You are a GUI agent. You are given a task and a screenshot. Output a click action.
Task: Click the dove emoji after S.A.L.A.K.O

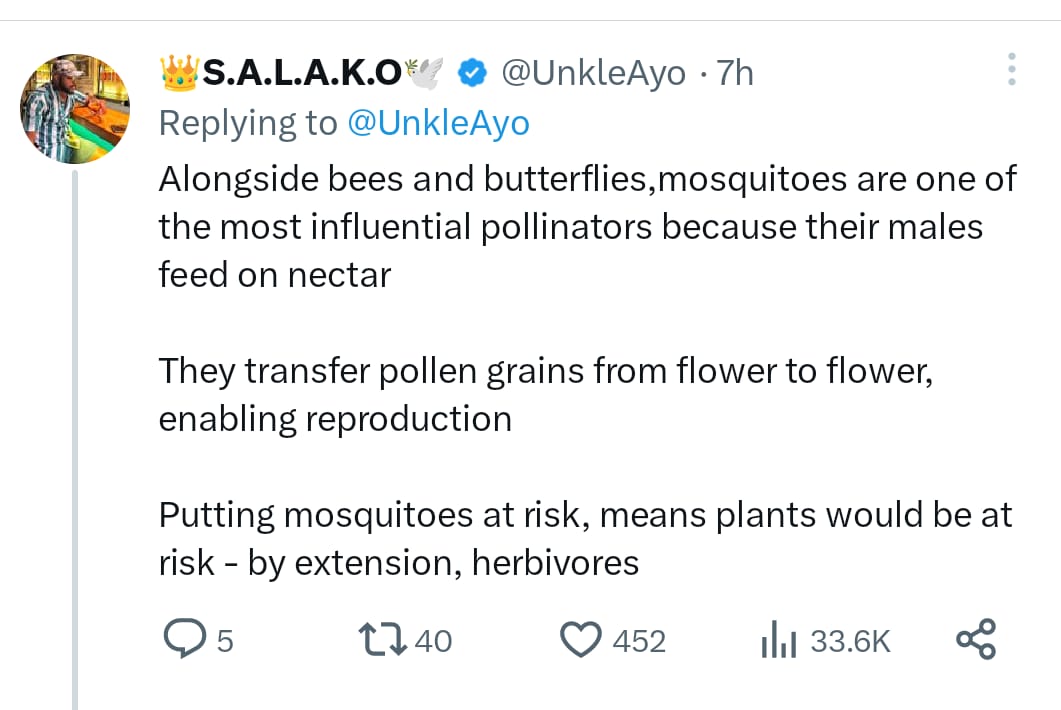pos(426,70)
